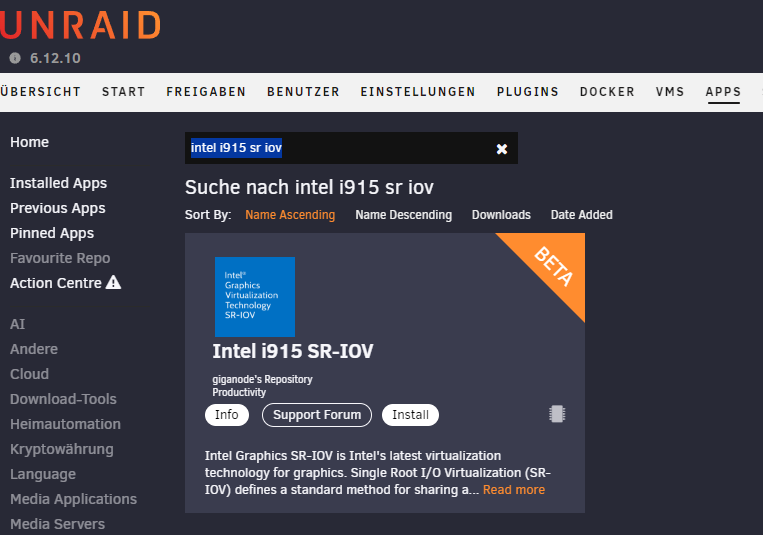Click the Productivity category label on card
This screenshot has width=763, height=535.
click(239, 392)
